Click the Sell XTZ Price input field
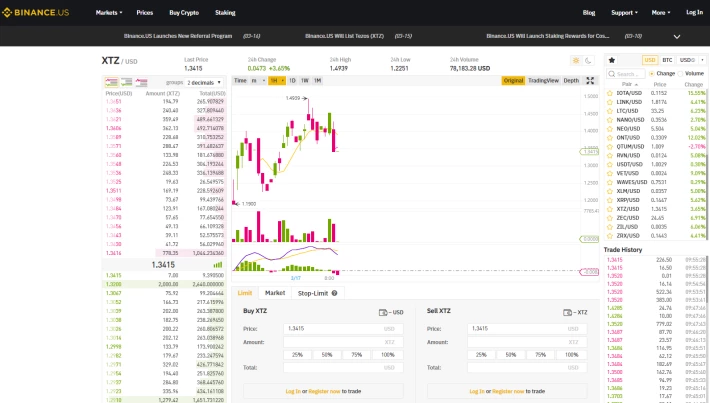 (527, 329)
